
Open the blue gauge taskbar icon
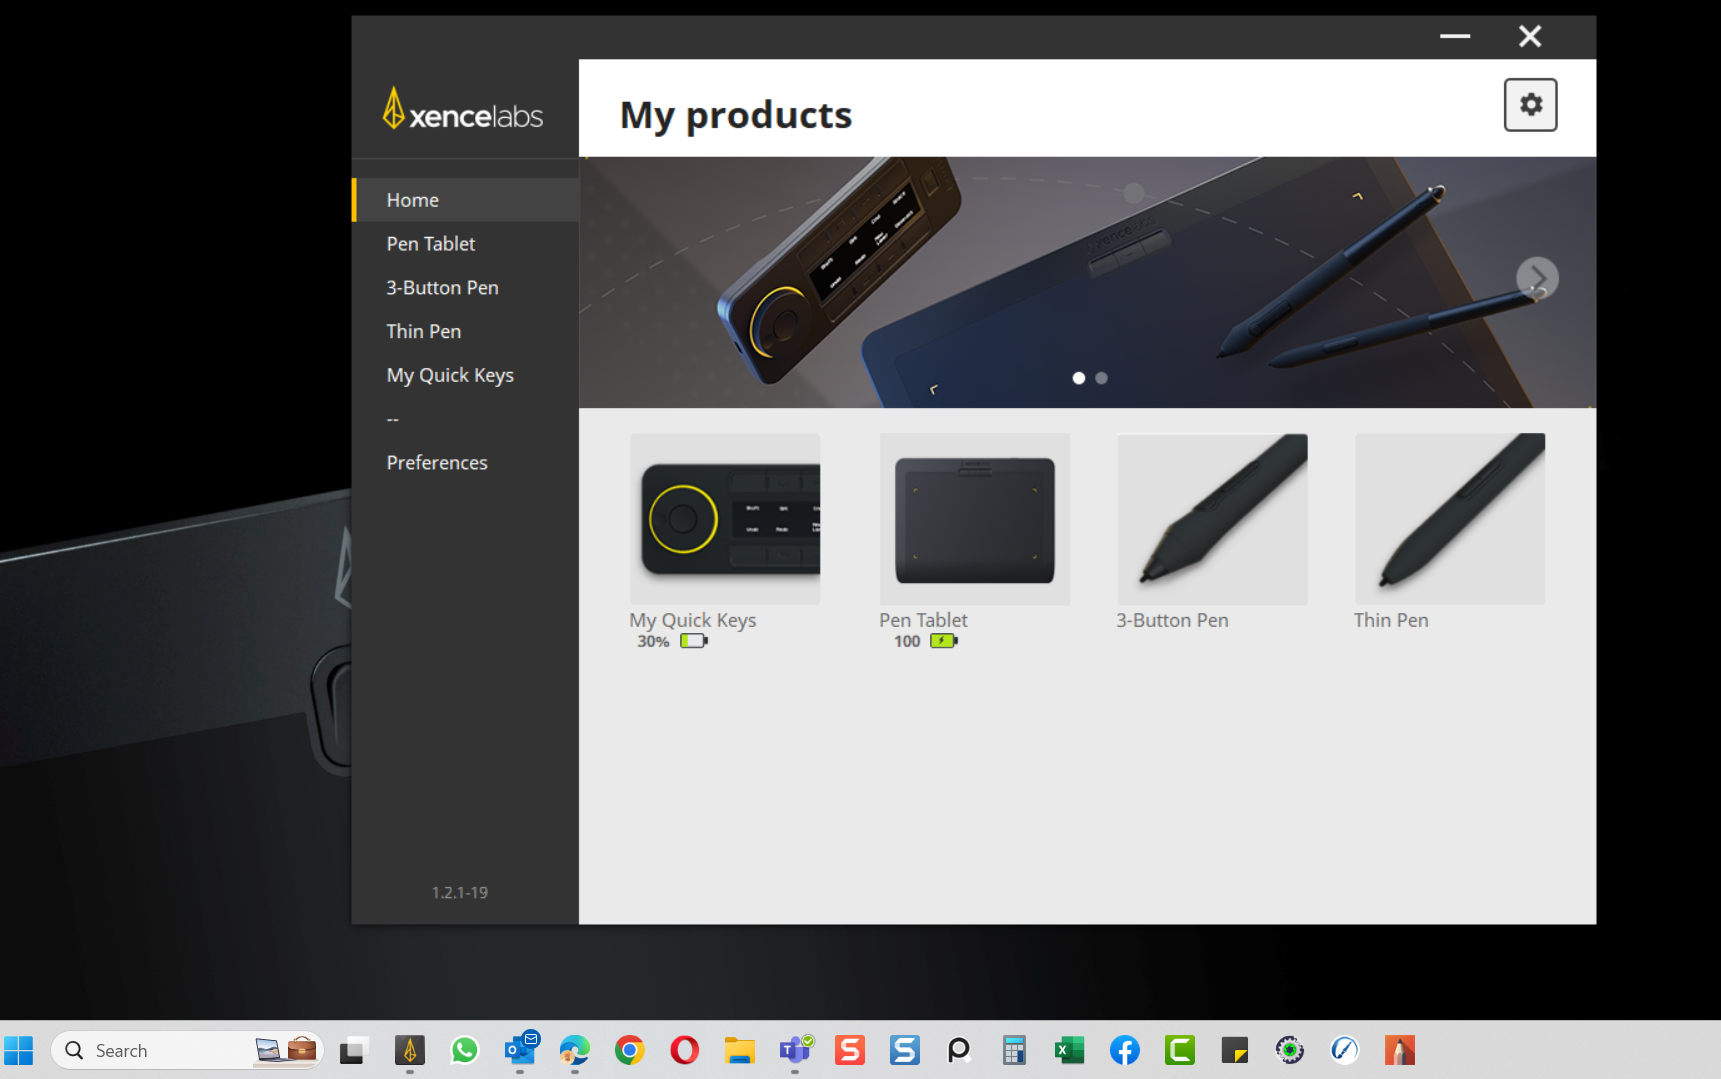coord(1345,1050)
